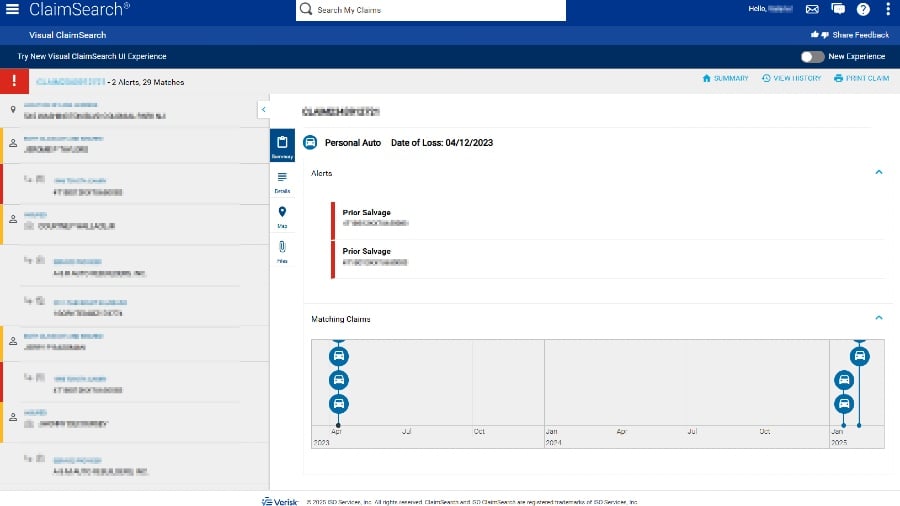Select the Details side tab
Screen dimensions: 900x506
tap(282, 182)
